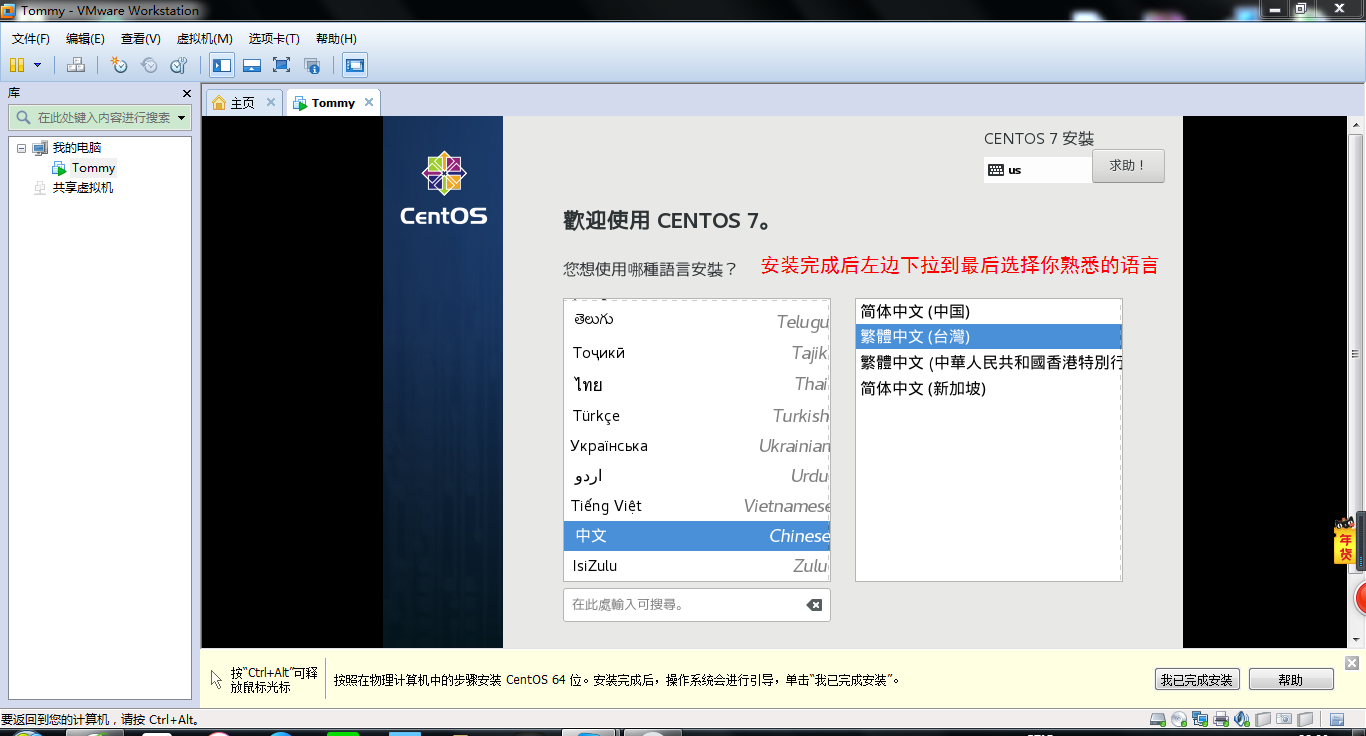Click the 我已完成安装 button
This screenshot has height=736, width=1366.
pos(1197,680)
